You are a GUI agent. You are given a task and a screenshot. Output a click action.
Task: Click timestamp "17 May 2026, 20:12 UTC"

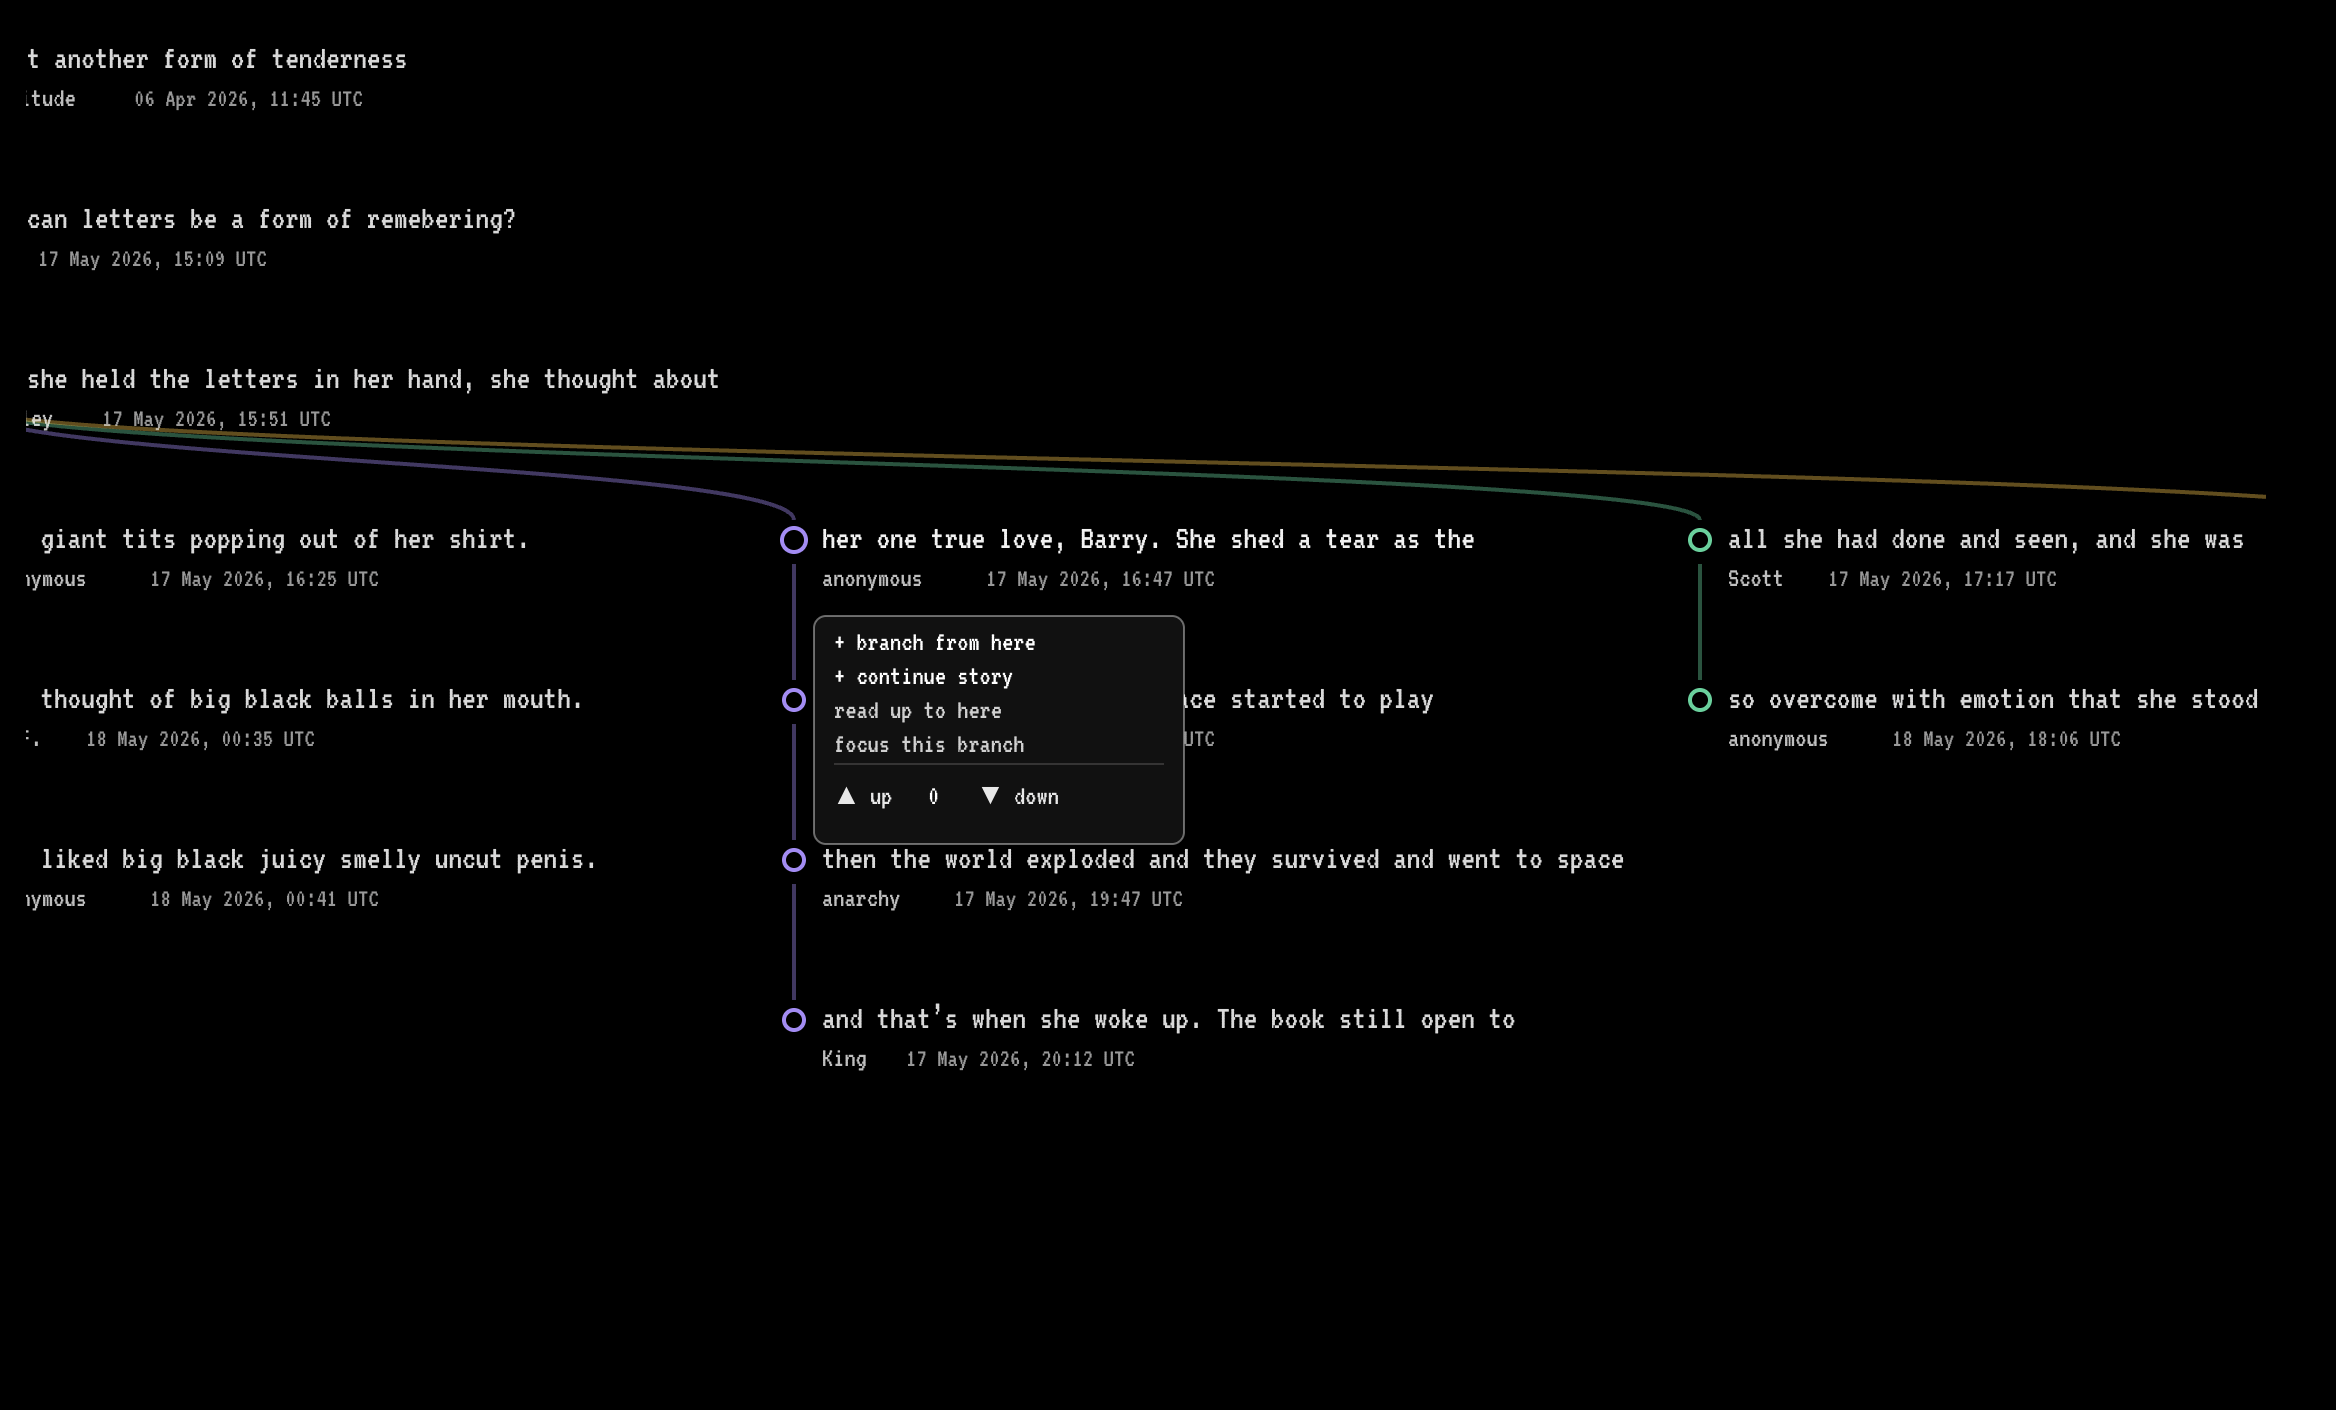(x=1020, y=1059)
